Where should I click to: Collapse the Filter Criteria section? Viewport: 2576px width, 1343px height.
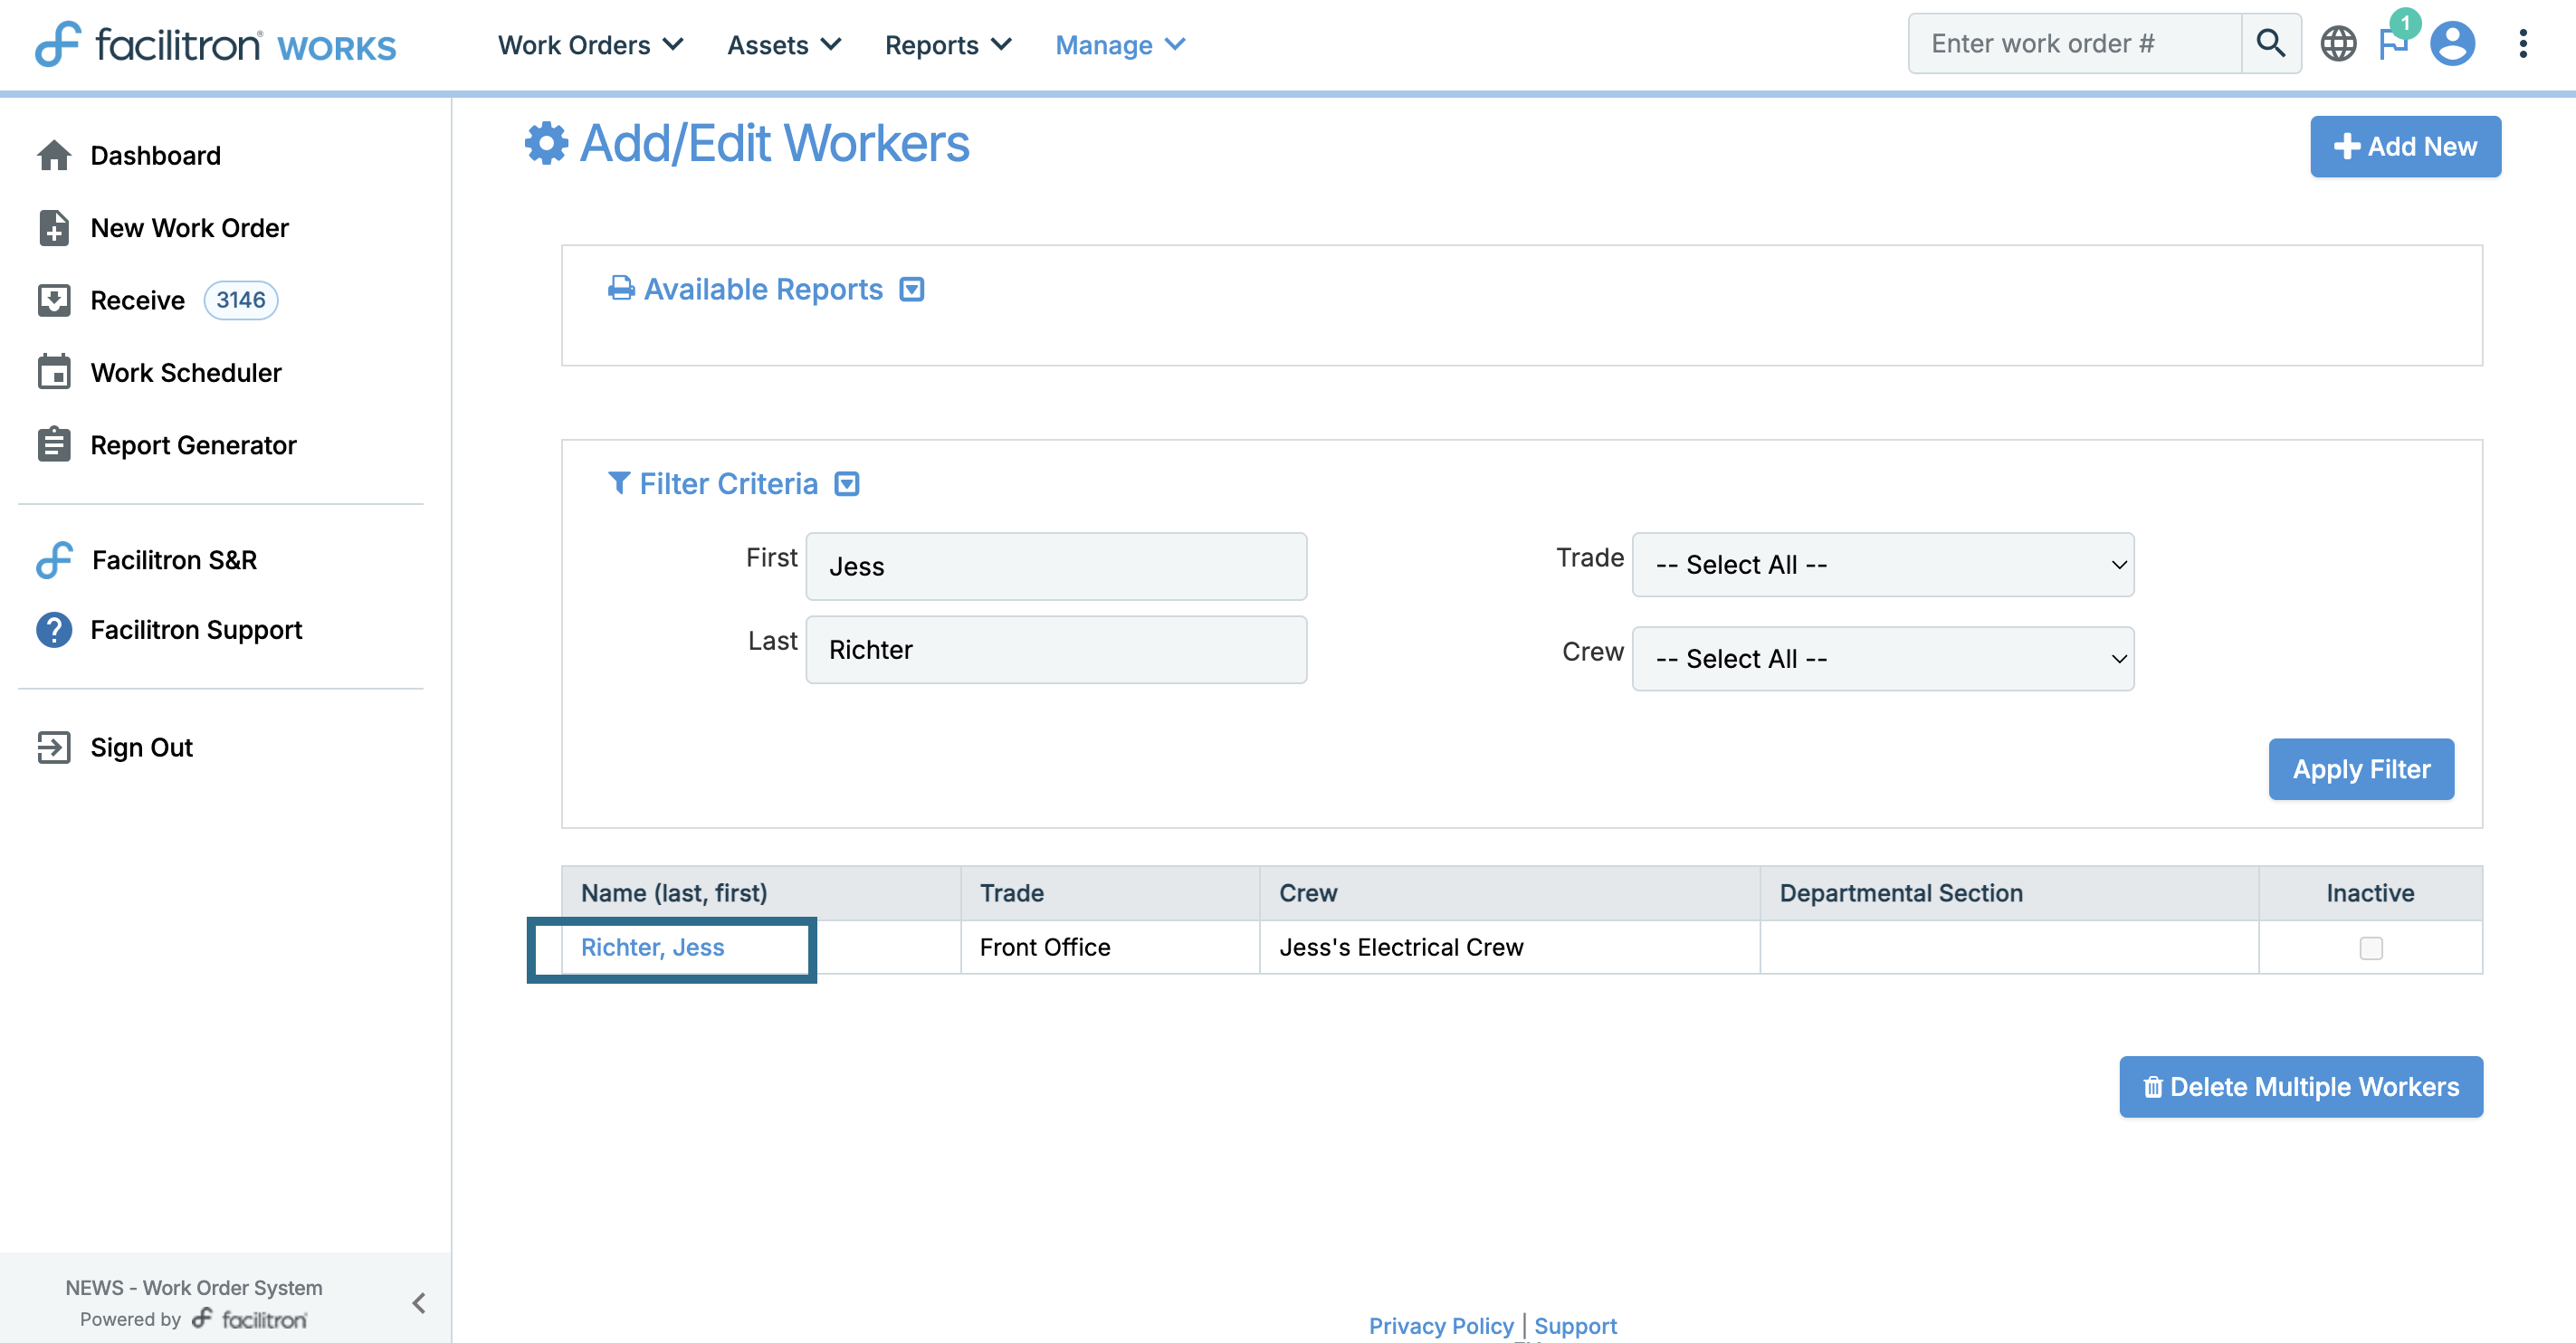point(847,484)
